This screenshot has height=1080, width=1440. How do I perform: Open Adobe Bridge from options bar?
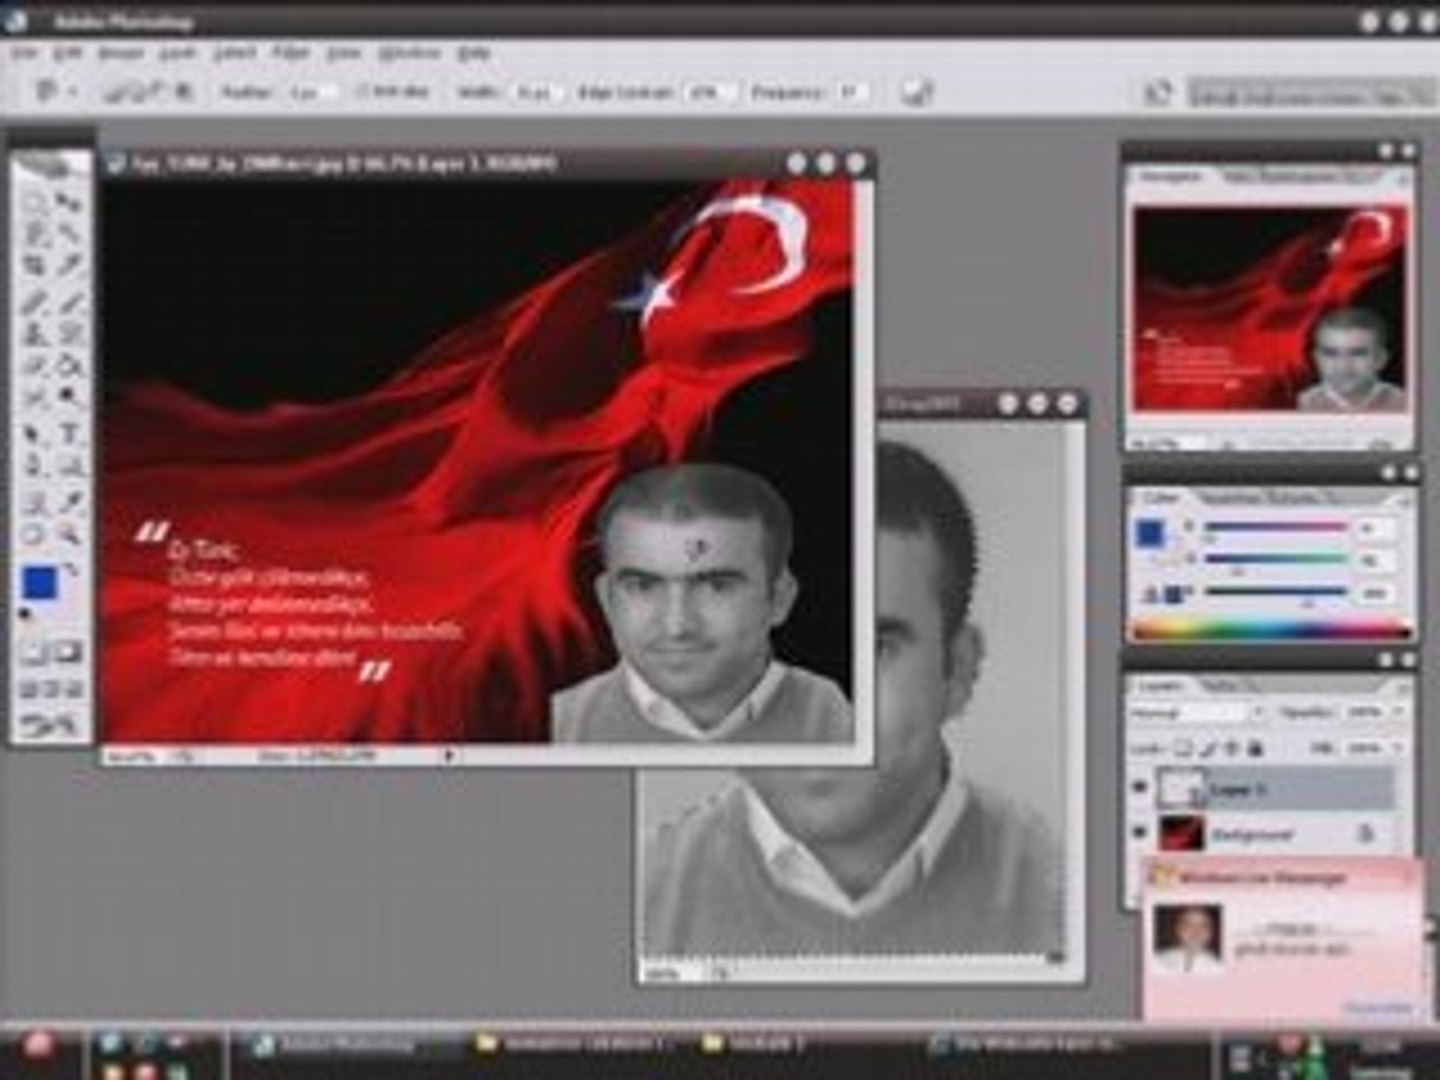point(1157,92)
